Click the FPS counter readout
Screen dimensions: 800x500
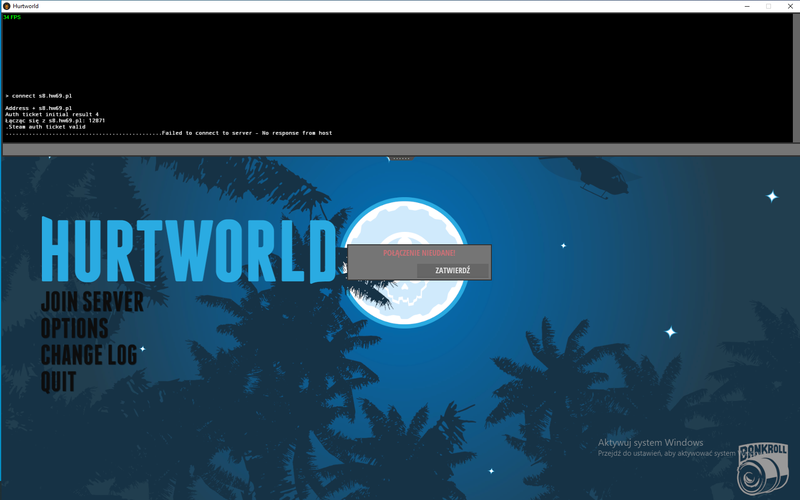[x=12, y=17]
